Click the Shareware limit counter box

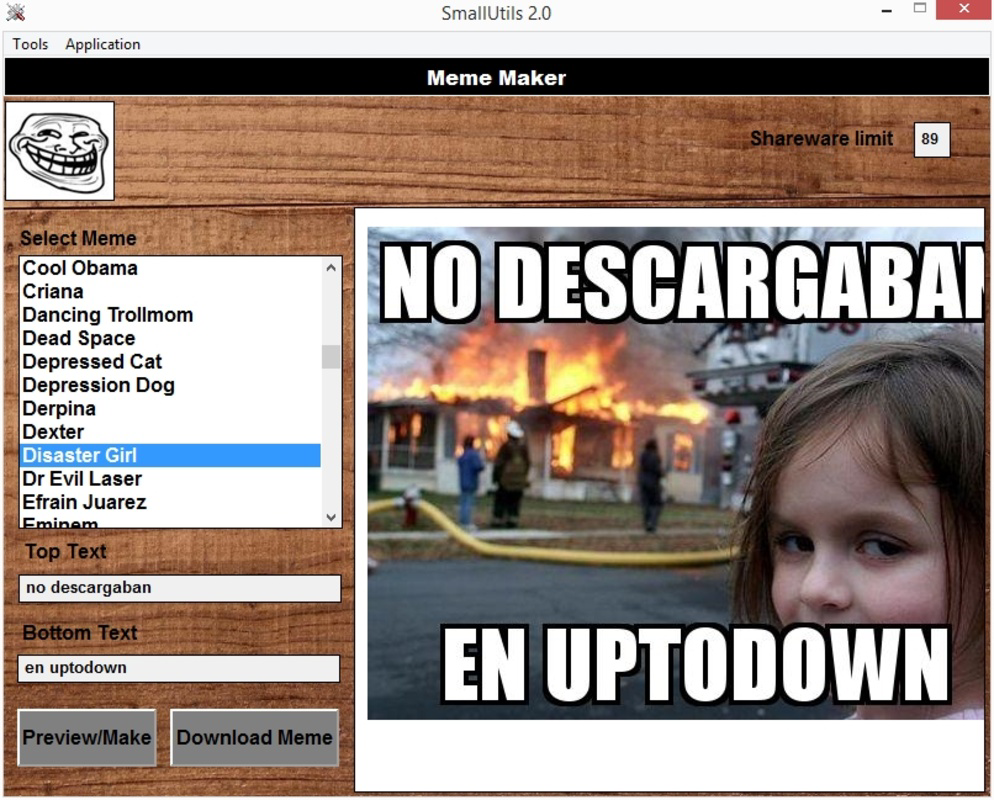coord(931,139)
